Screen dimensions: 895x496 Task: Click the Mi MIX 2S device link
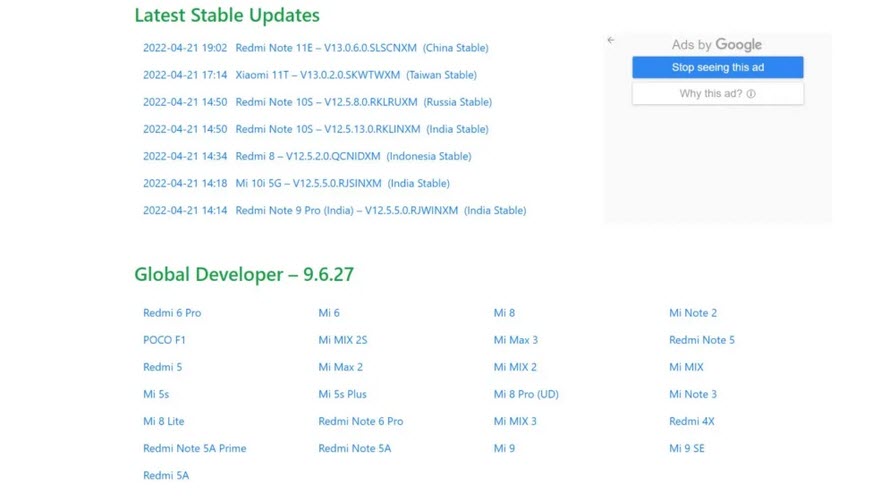pos(342,340)
